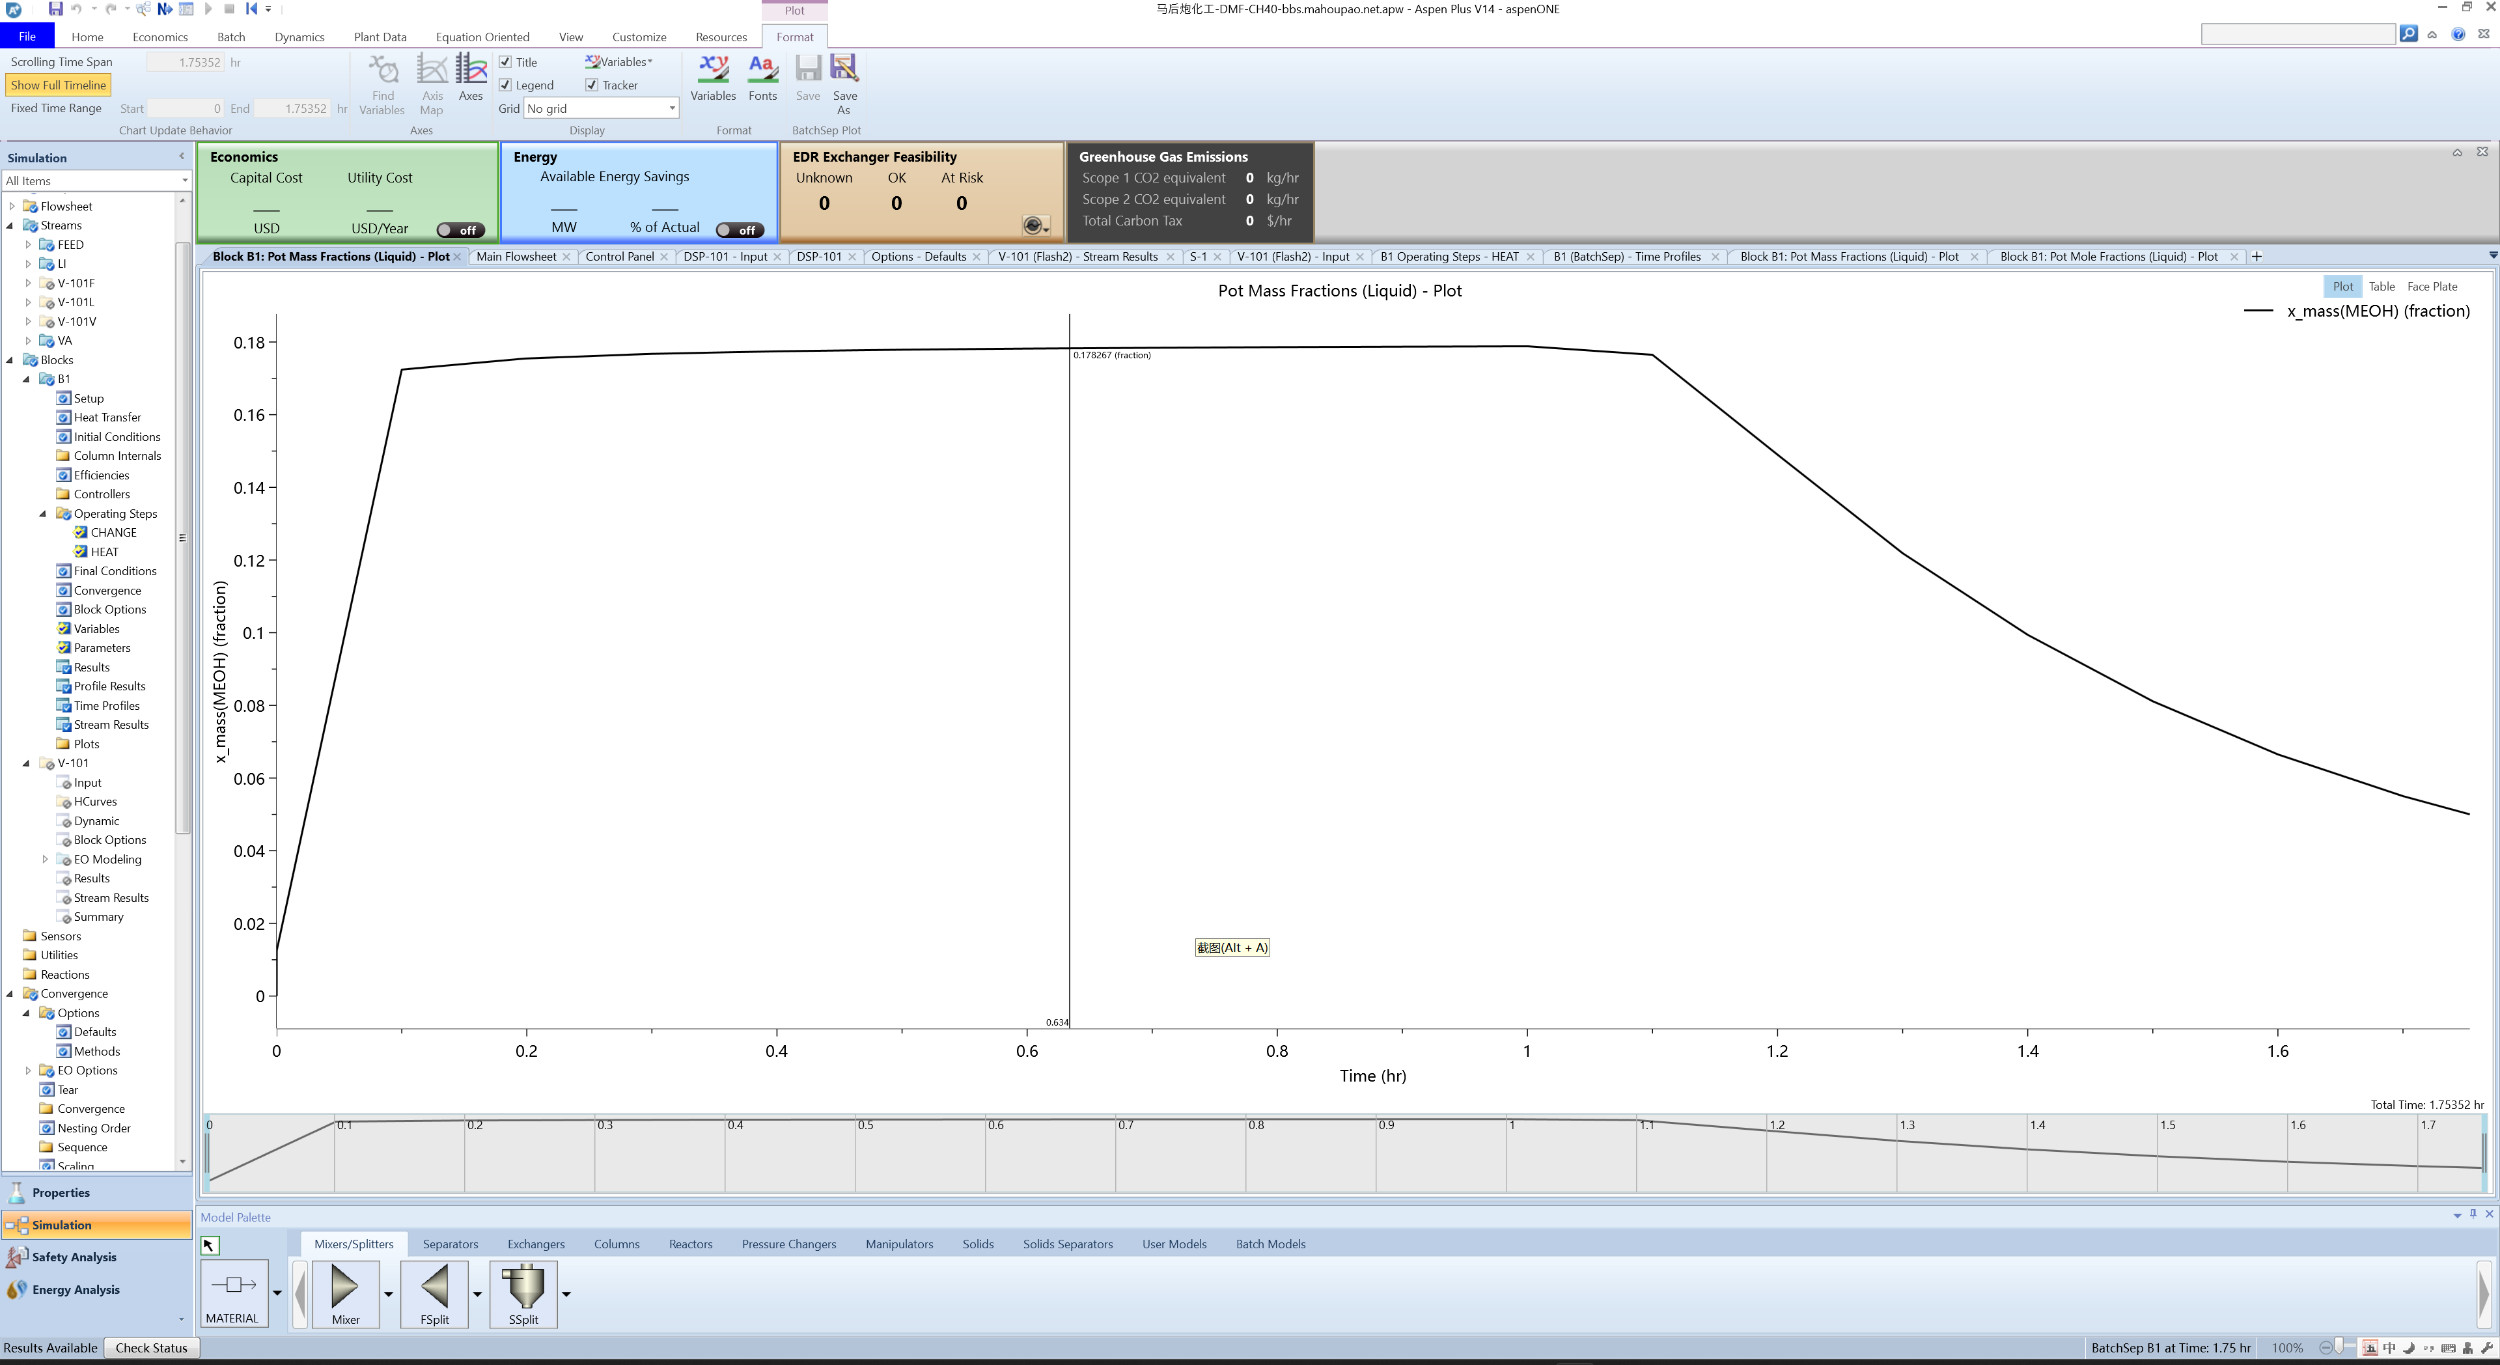This screenshot has height=1365, width=2500.
Task: Click the Simulation environment button
Action: click(x=97, y=1225)
